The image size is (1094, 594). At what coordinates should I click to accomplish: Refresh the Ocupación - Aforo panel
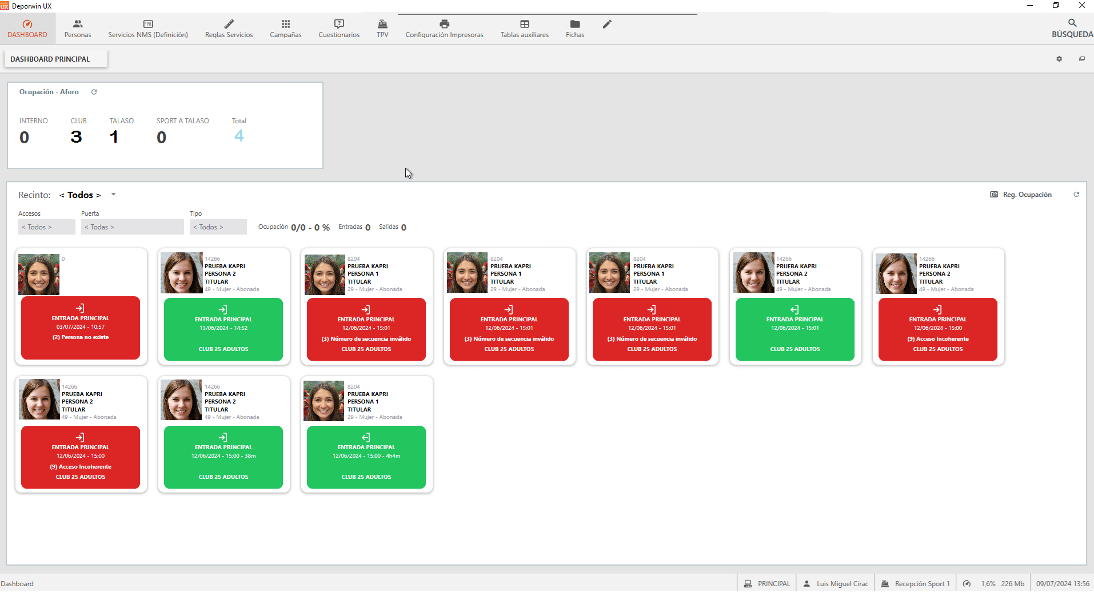[94, 92]
